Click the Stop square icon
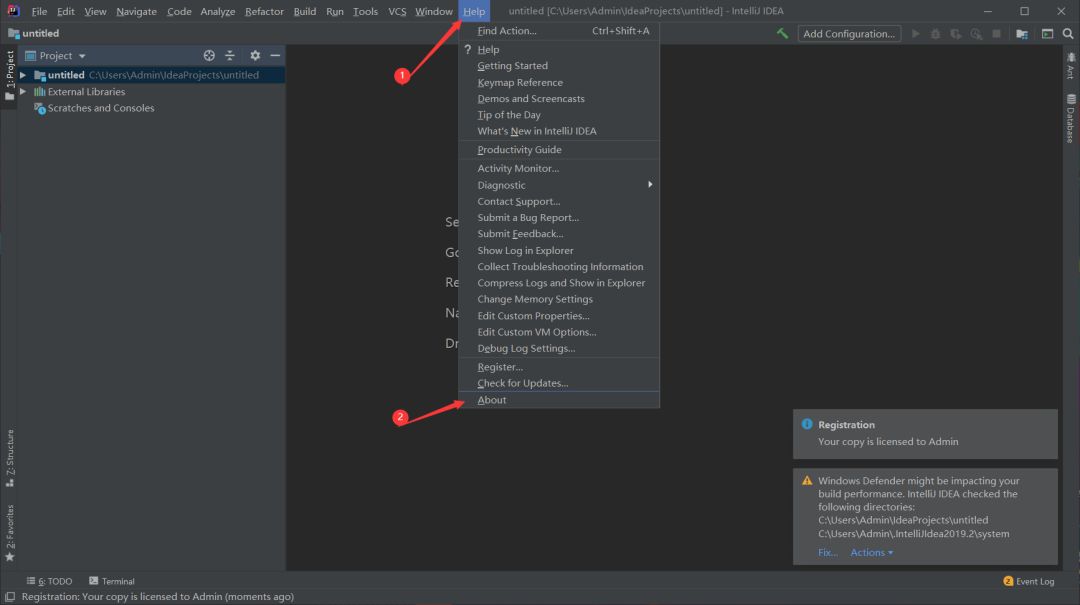1080x605 pixels. pyautogui.click(x=996, y=33)
